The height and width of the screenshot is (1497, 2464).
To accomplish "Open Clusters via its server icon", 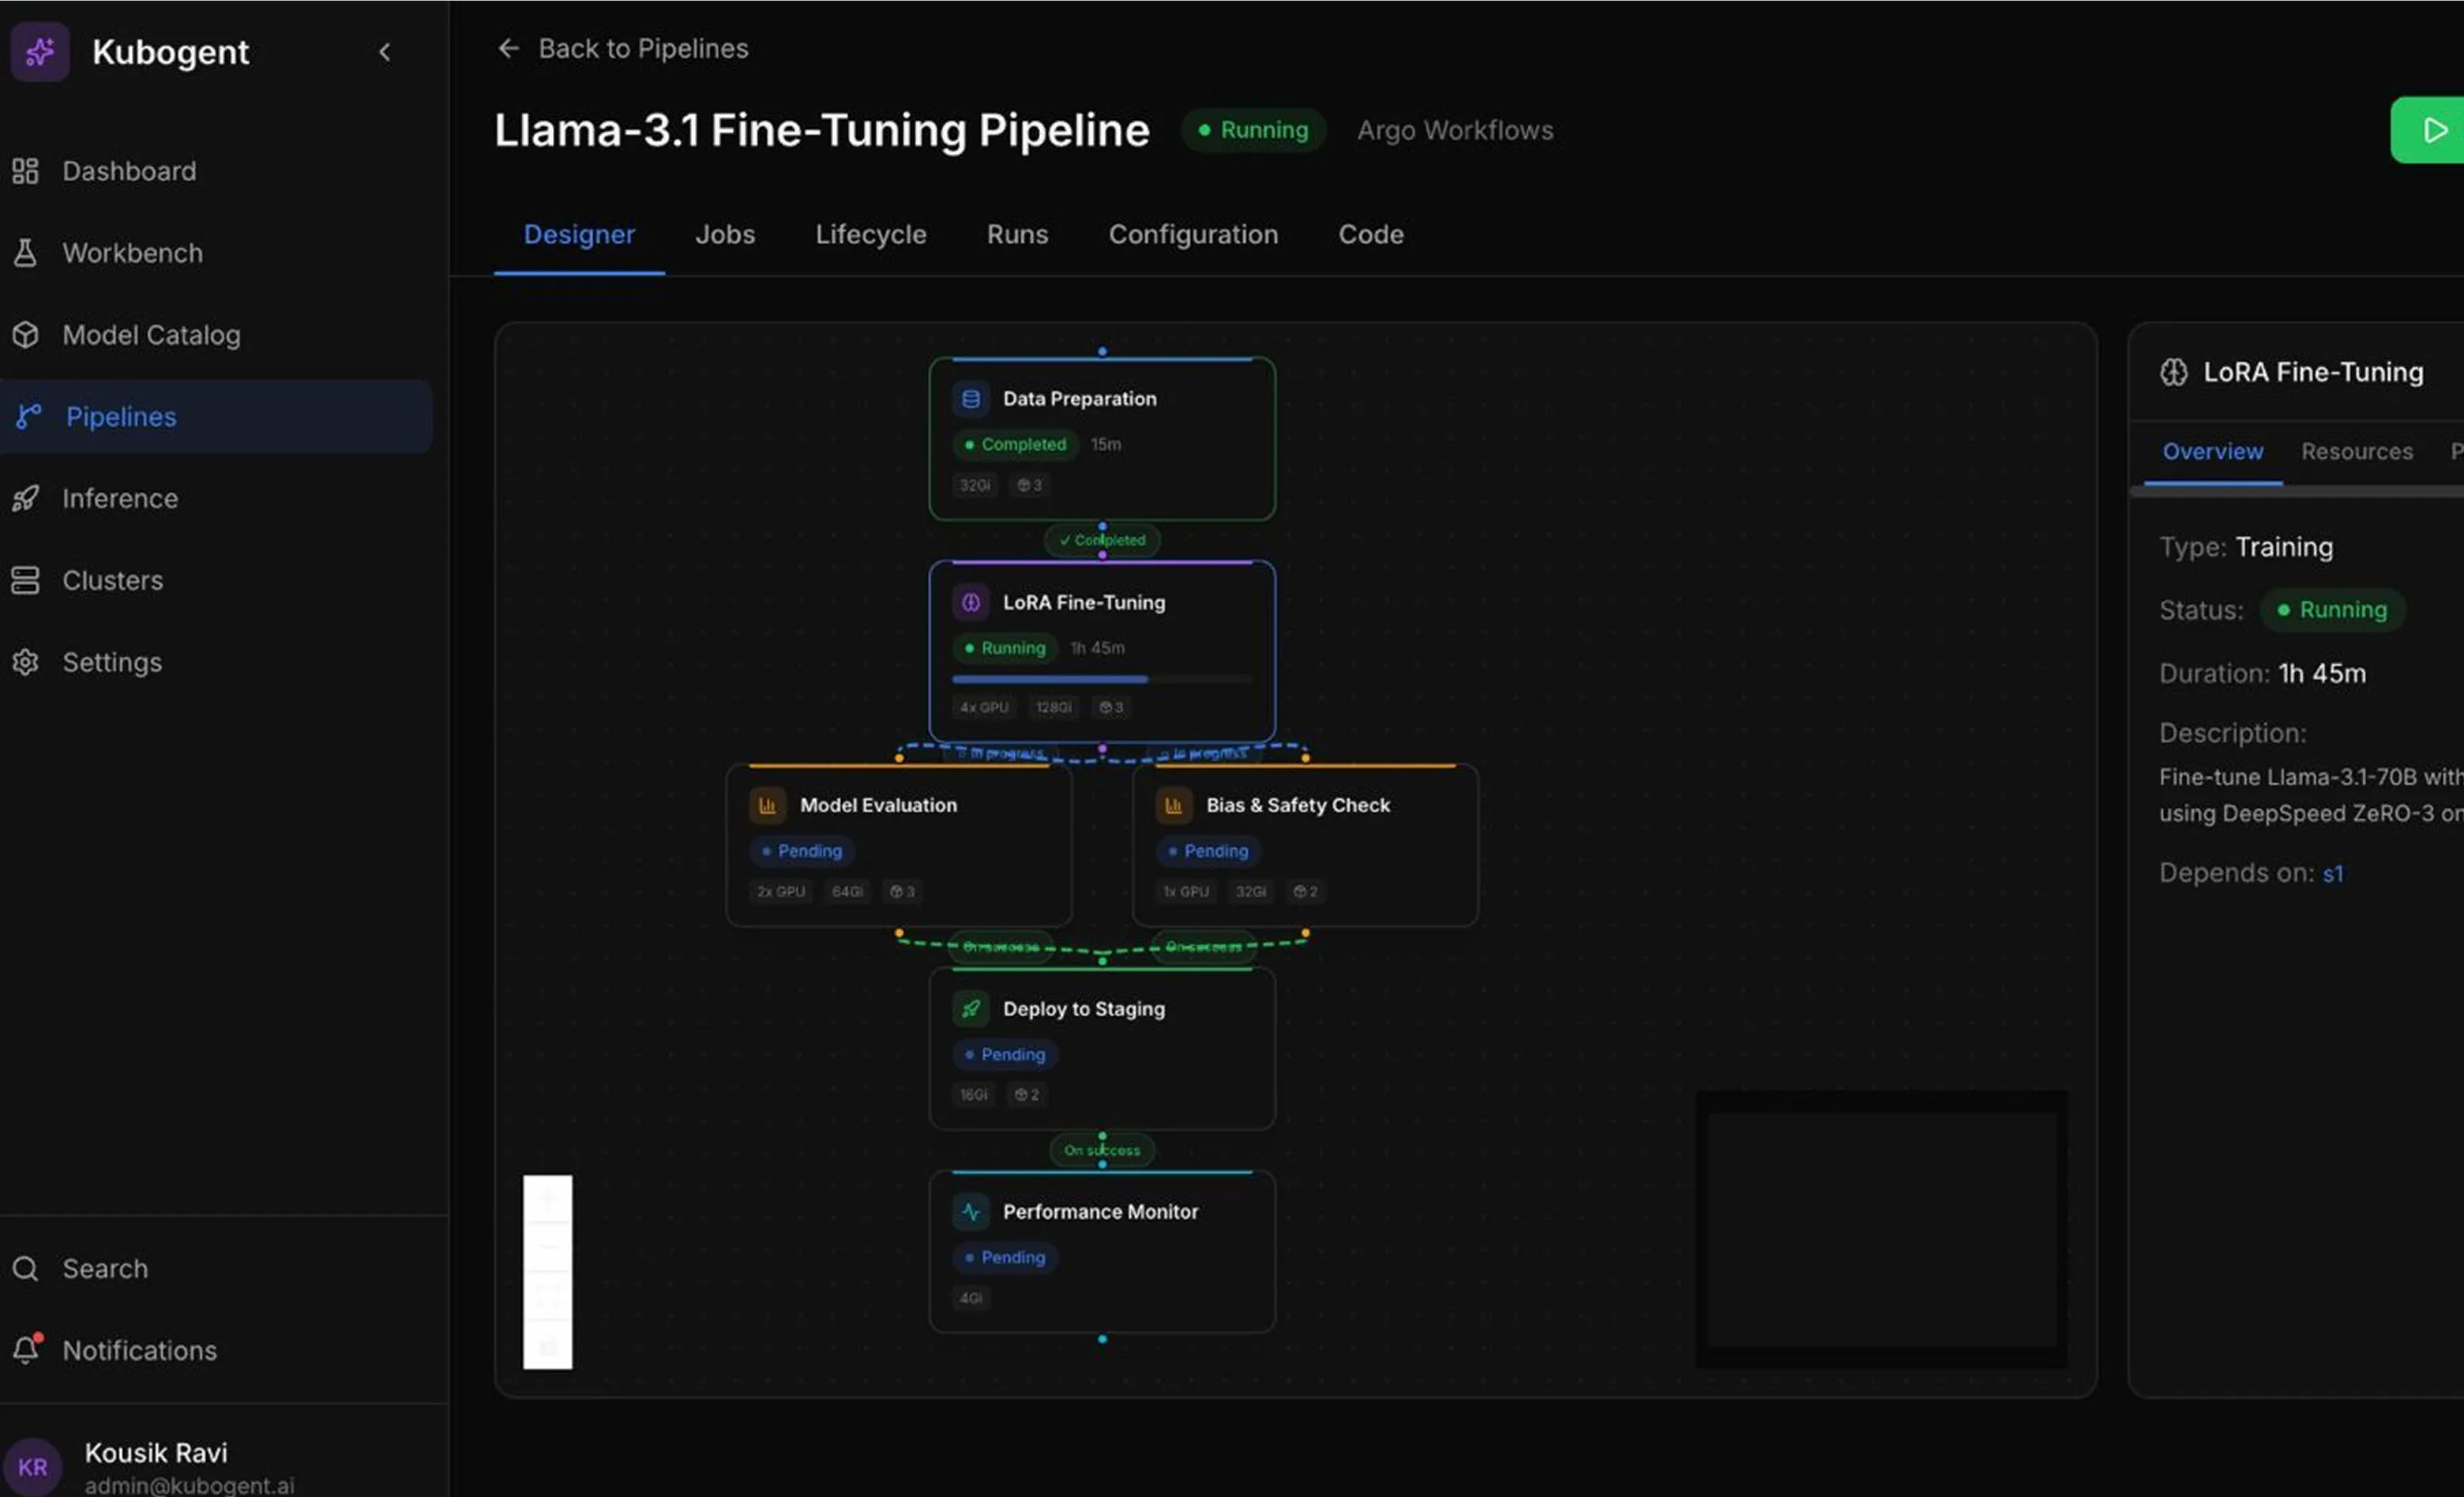I will pos(26,580).
